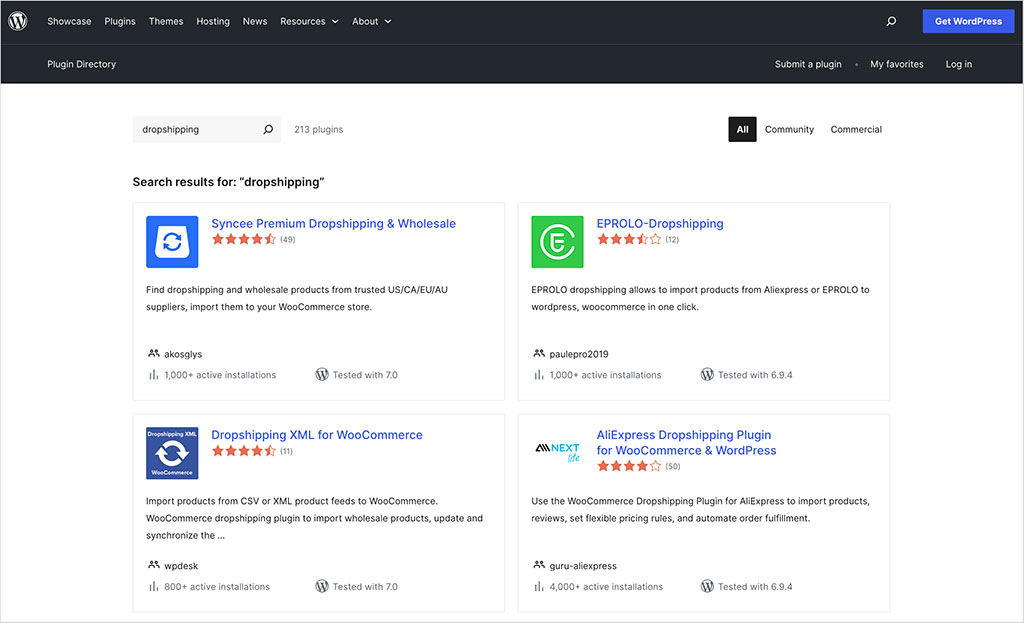Click installs bar icon beside 4,000+ installations

tap(539, 586)
